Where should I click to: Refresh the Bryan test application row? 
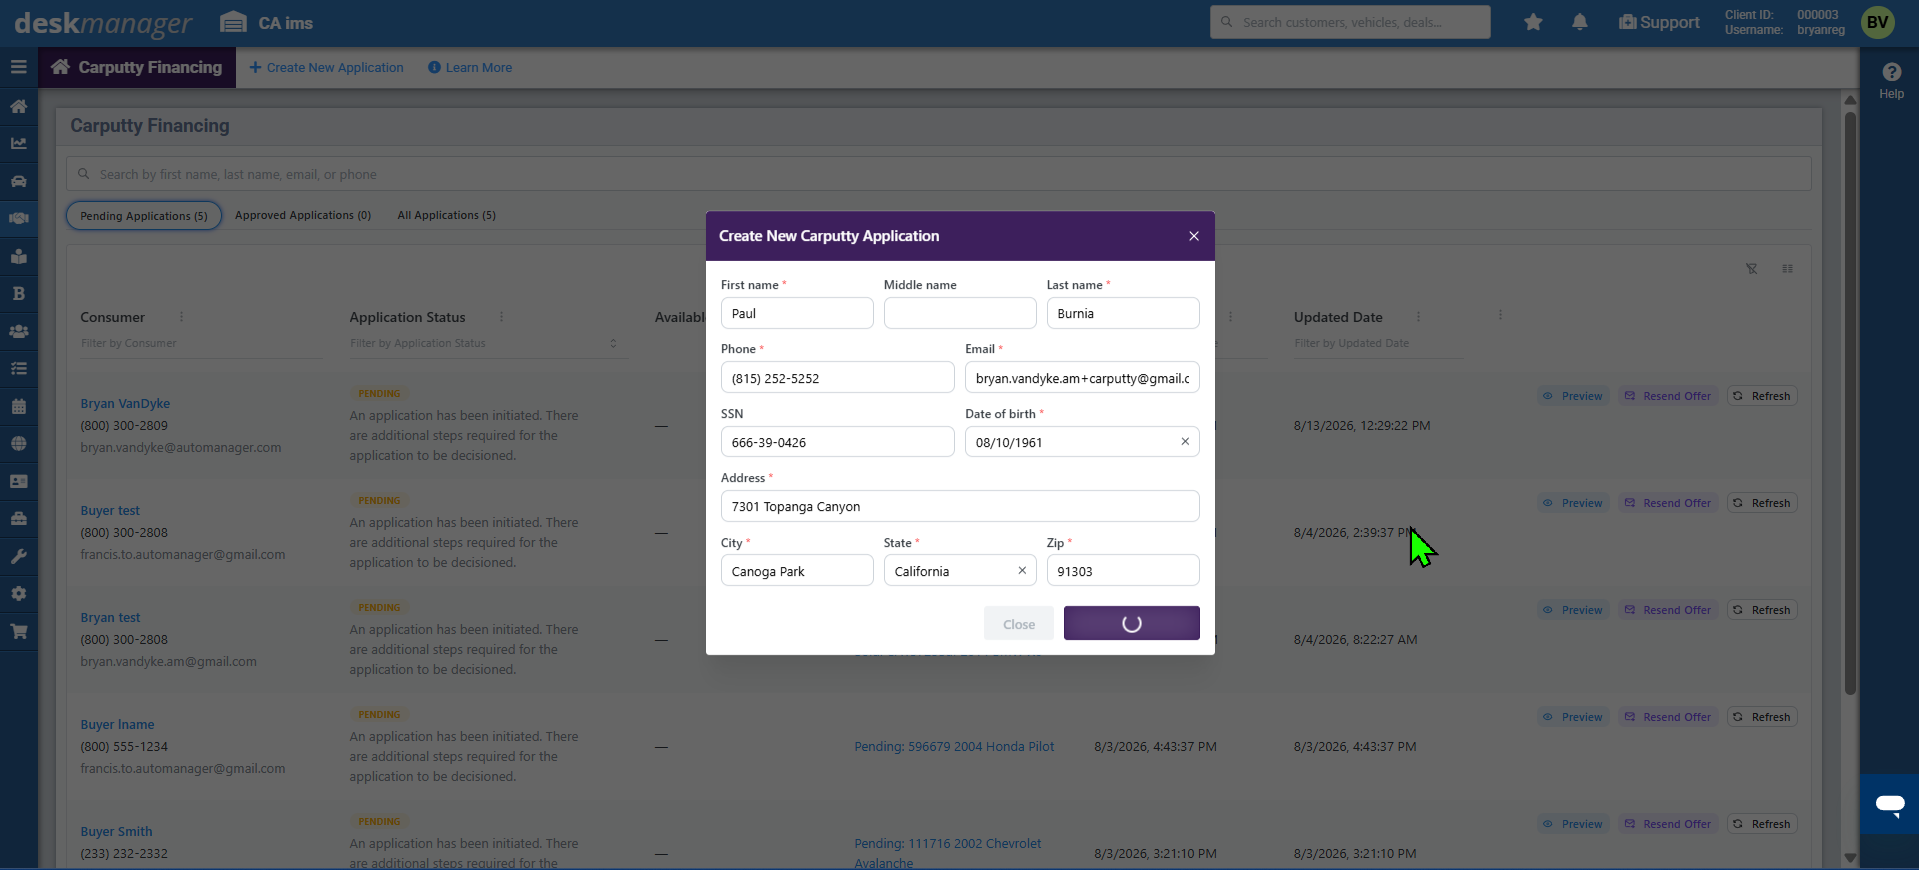click(1761, 610)
